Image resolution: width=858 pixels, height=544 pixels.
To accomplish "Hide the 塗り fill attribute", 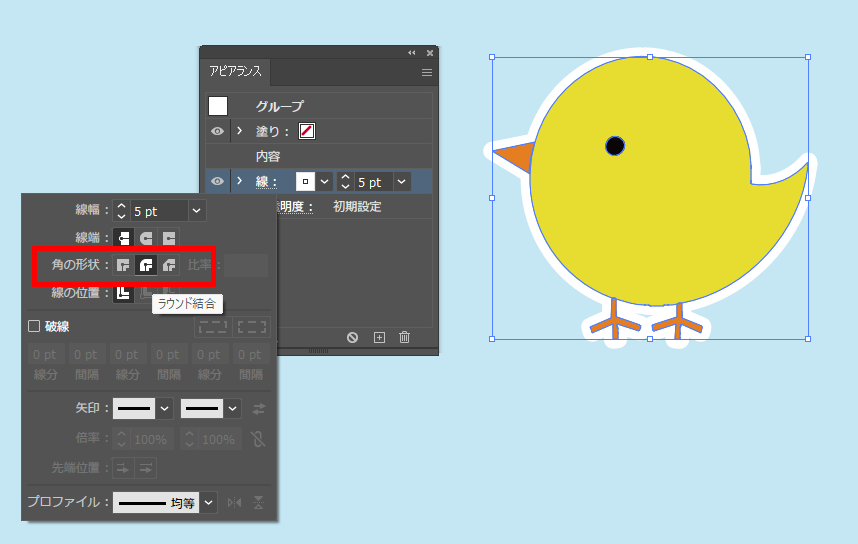I will (217, 131).
